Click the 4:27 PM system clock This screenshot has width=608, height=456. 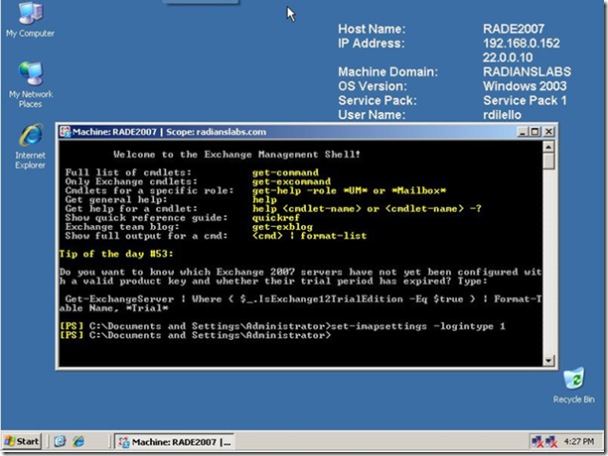[582, 441]
